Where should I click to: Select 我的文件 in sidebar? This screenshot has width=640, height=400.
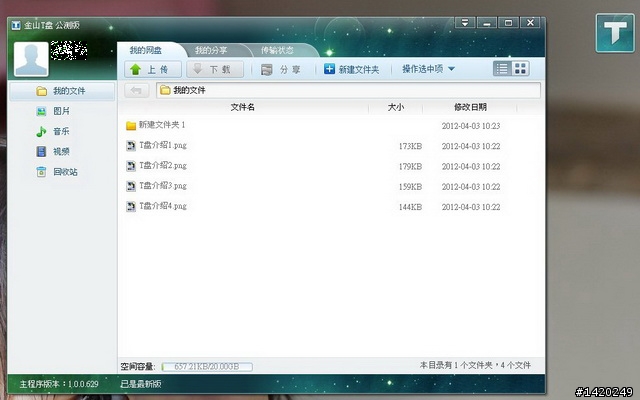pos(62,91)
